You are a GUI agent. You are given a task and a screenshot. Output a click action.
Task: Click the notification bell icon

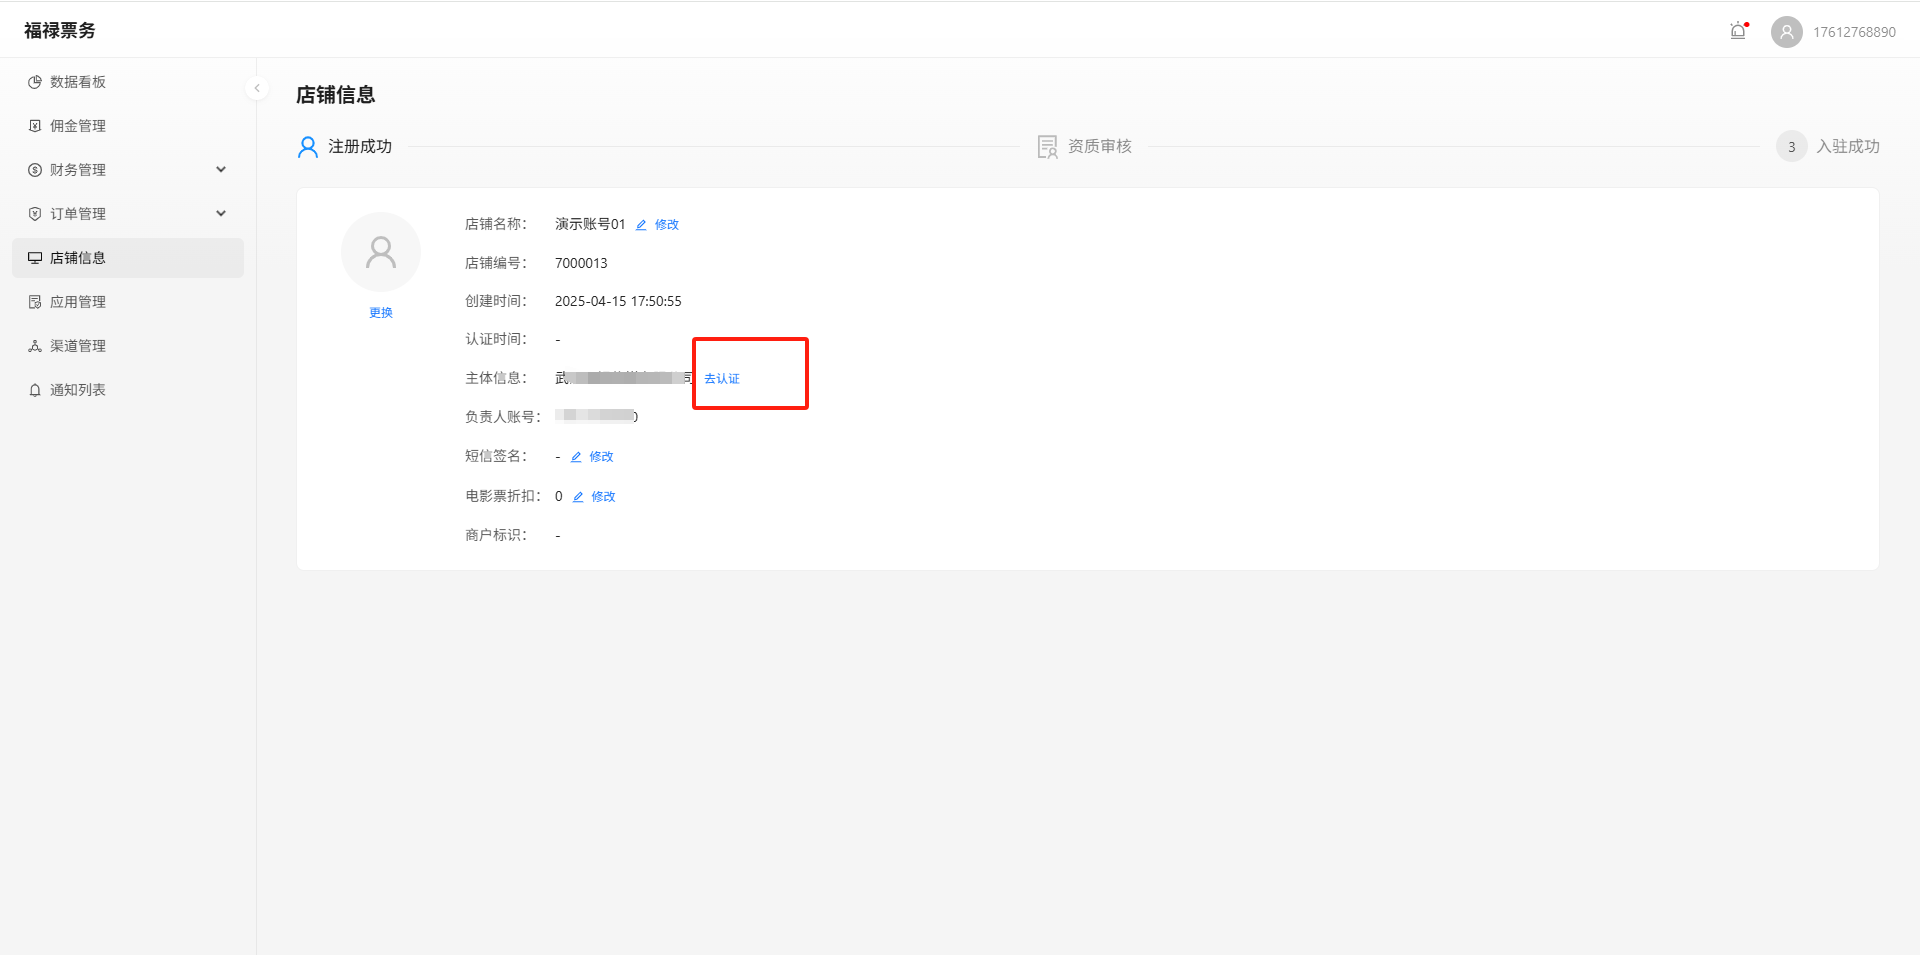click(1738, 31)
